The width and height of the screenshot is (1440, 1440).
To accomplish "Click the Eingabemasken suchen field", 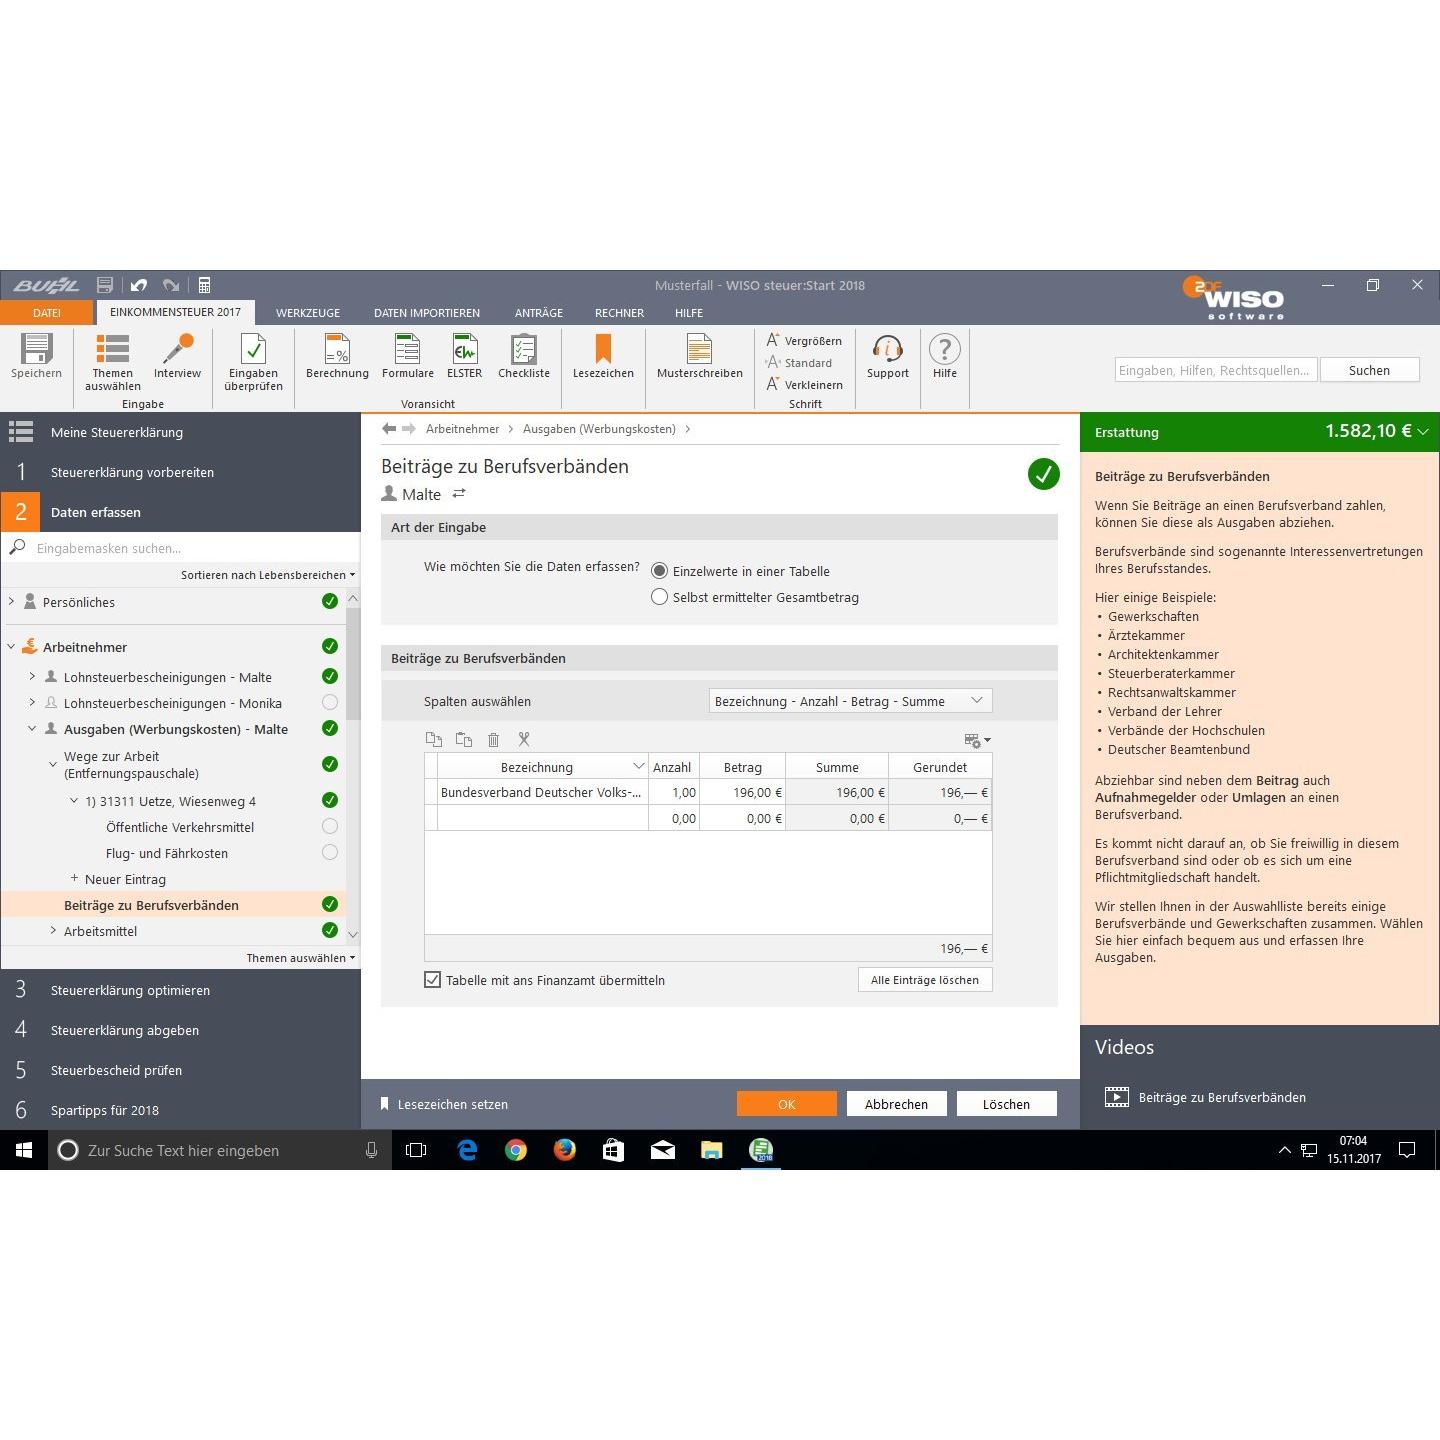I will click(x=180, y=548).
